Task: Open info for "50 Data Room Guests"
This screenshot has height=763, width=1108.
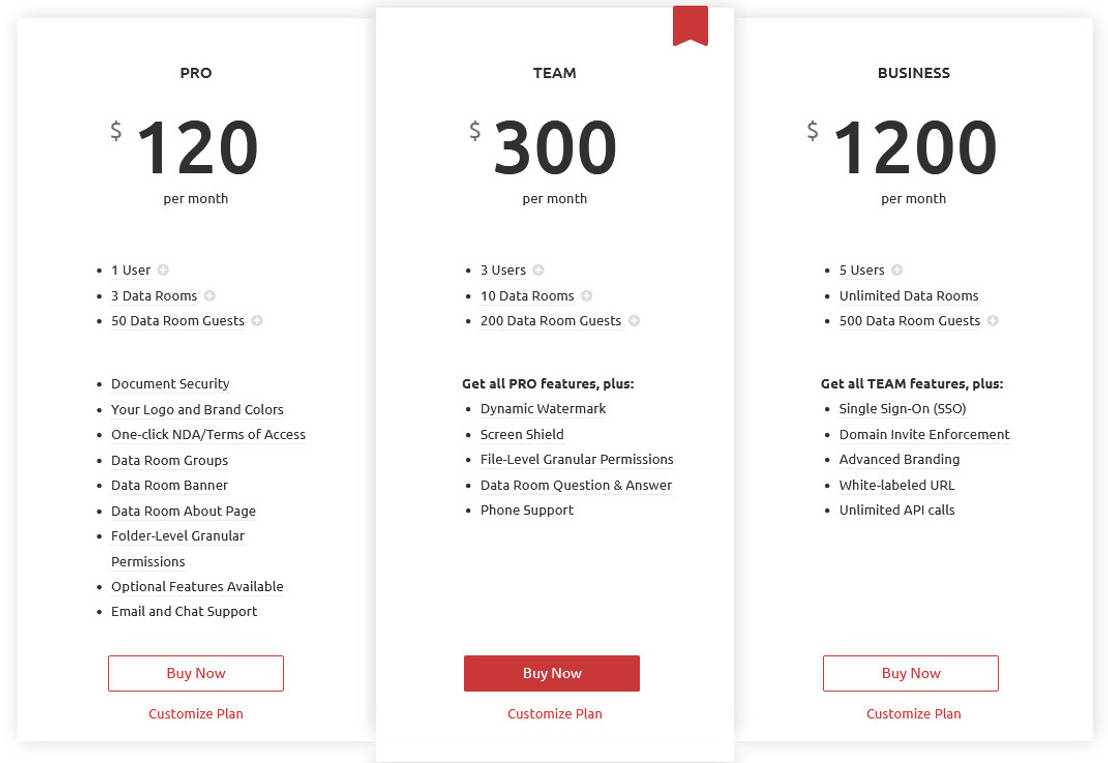Action: [257, 320]
